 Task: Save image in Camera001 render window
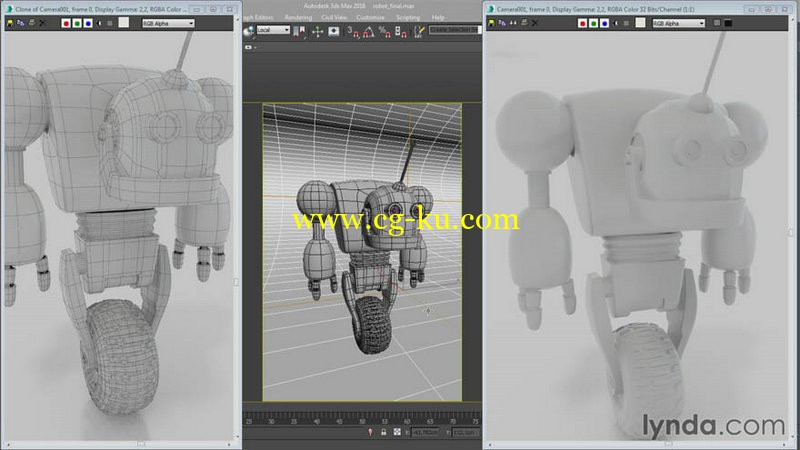[491, 23]
